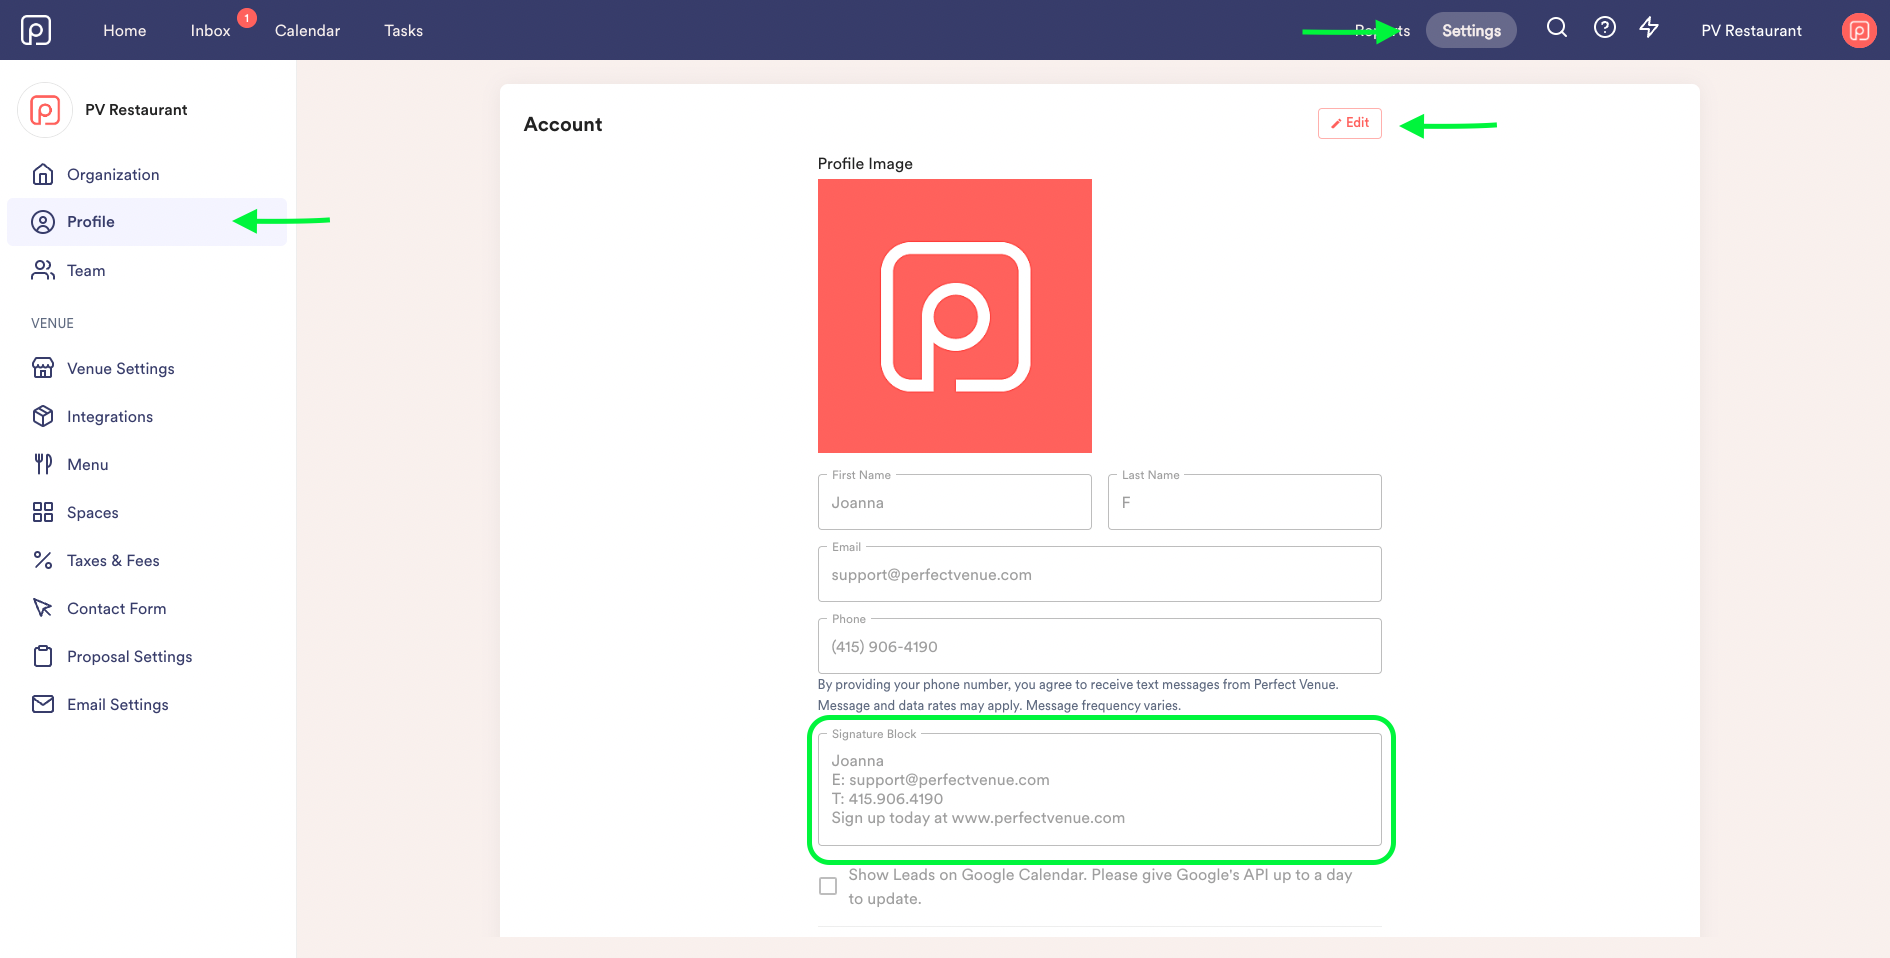Screen dimensions: 1890x958
Task: Select the Menu fork-and-knife icon
Action: (44, 464)
